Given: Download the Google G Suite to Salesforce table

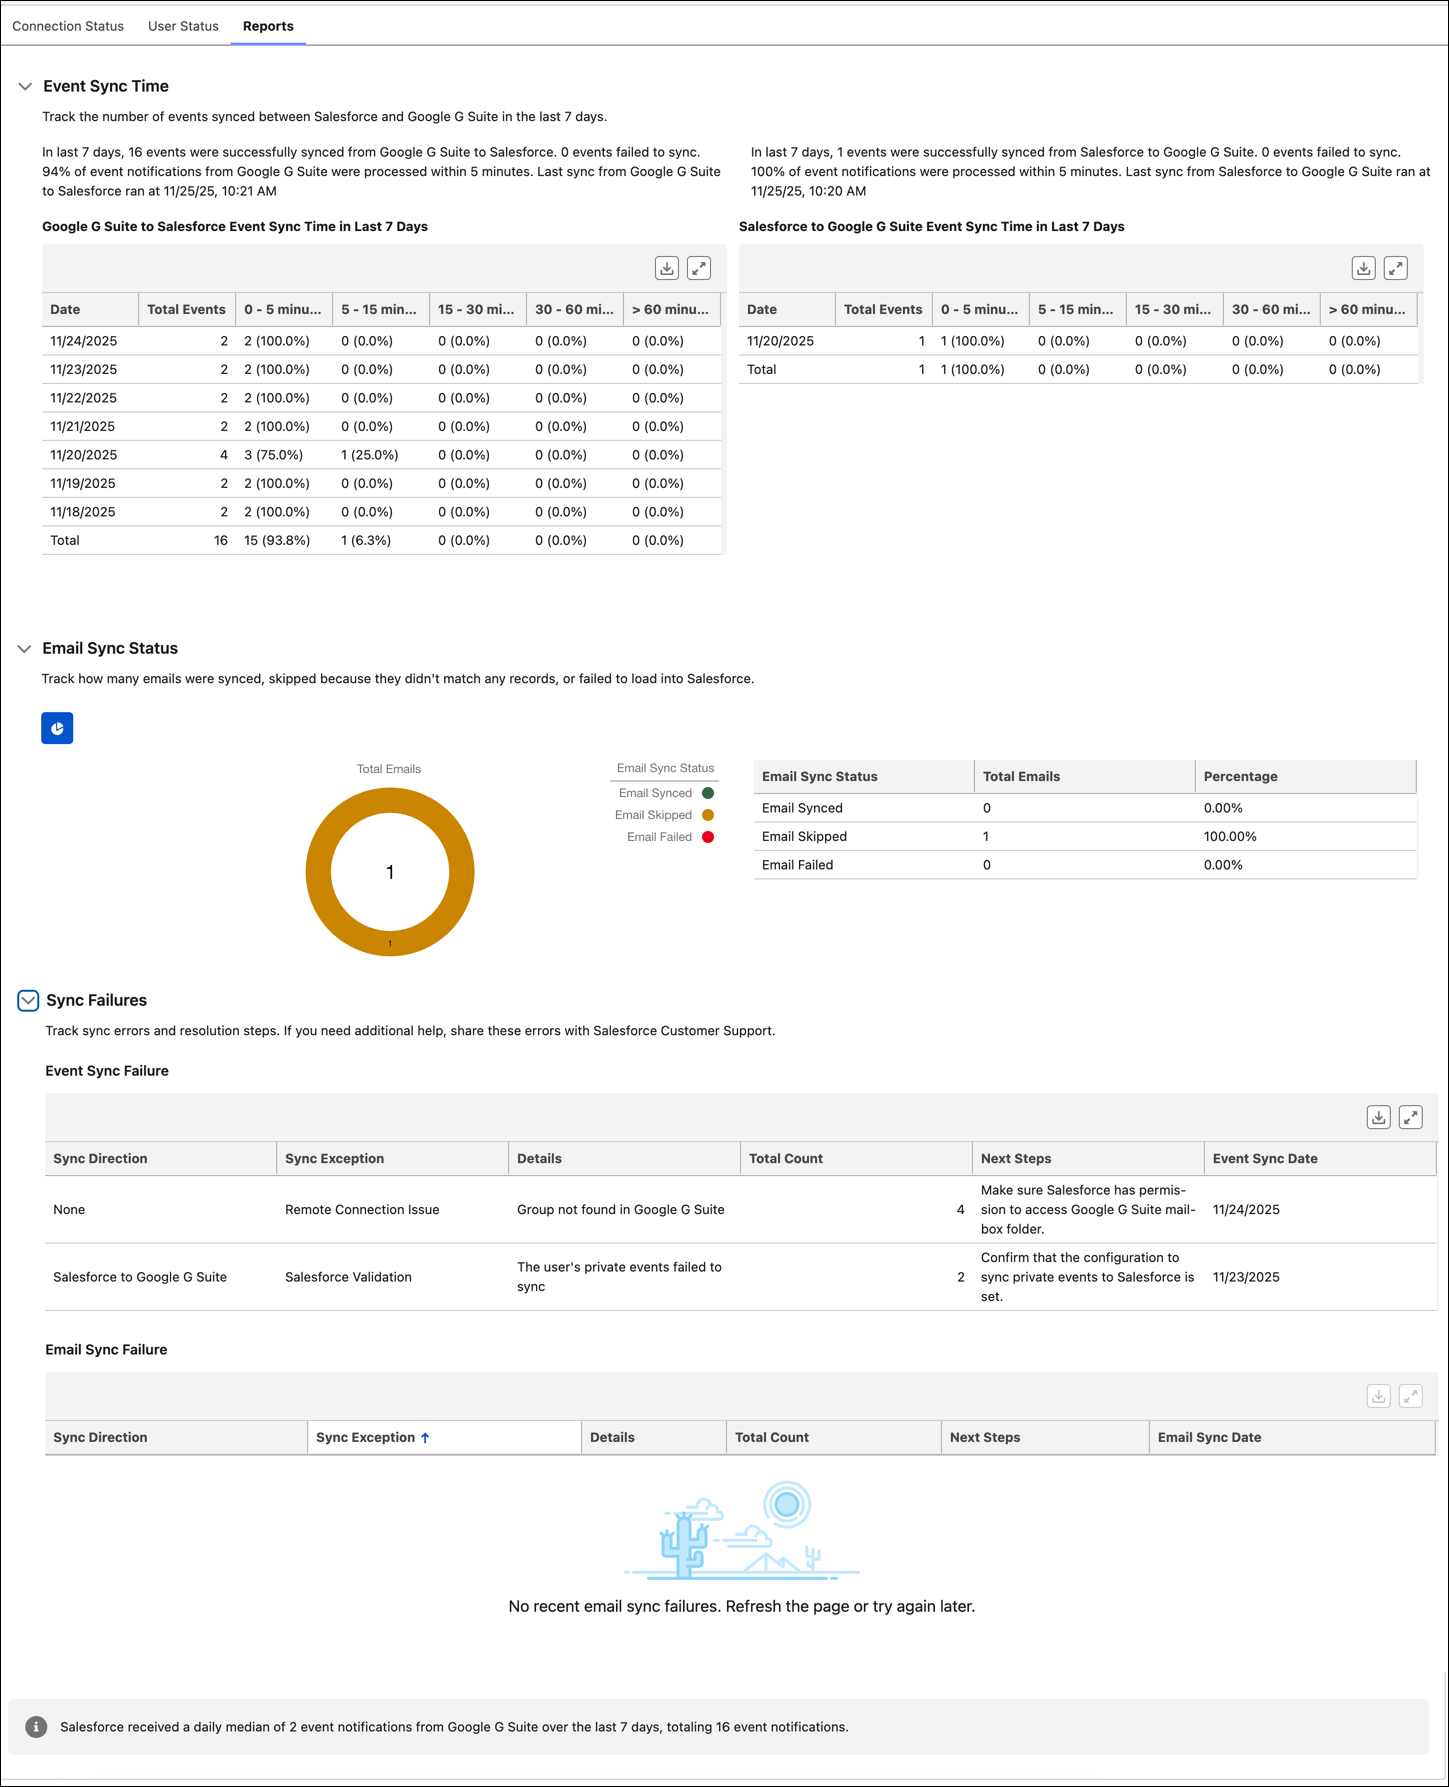Looking at the screenshot, I should (667, 268).
